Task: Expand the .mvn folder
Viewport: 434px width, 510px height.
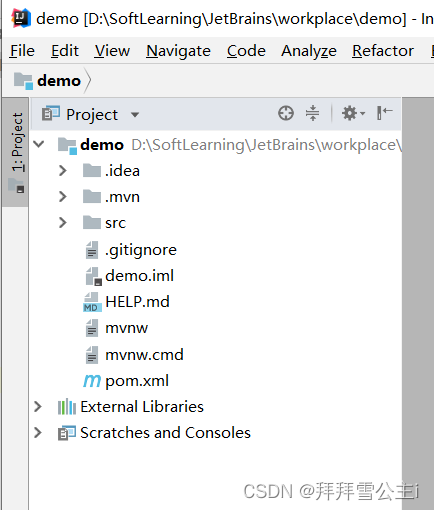Action: 63,197
